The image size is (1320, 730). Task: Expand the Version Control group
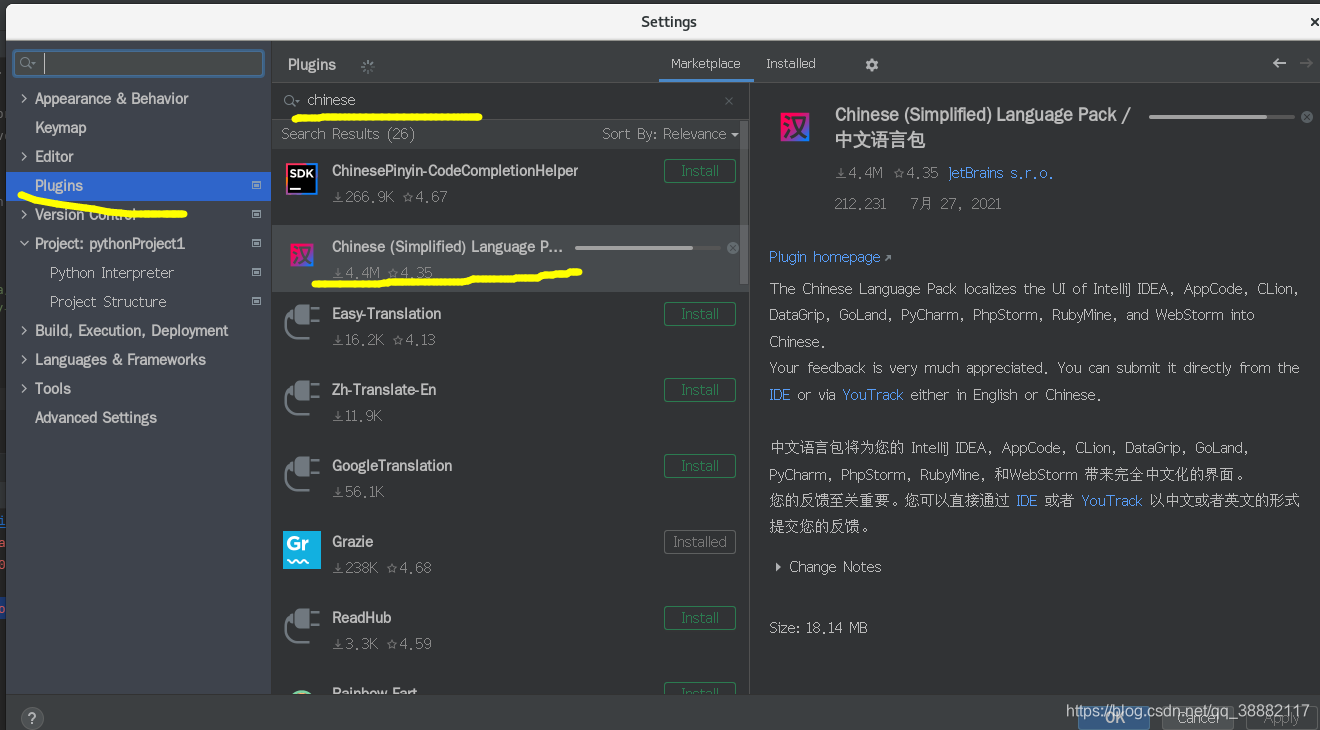pyautogui.click(x=24, y=214)
